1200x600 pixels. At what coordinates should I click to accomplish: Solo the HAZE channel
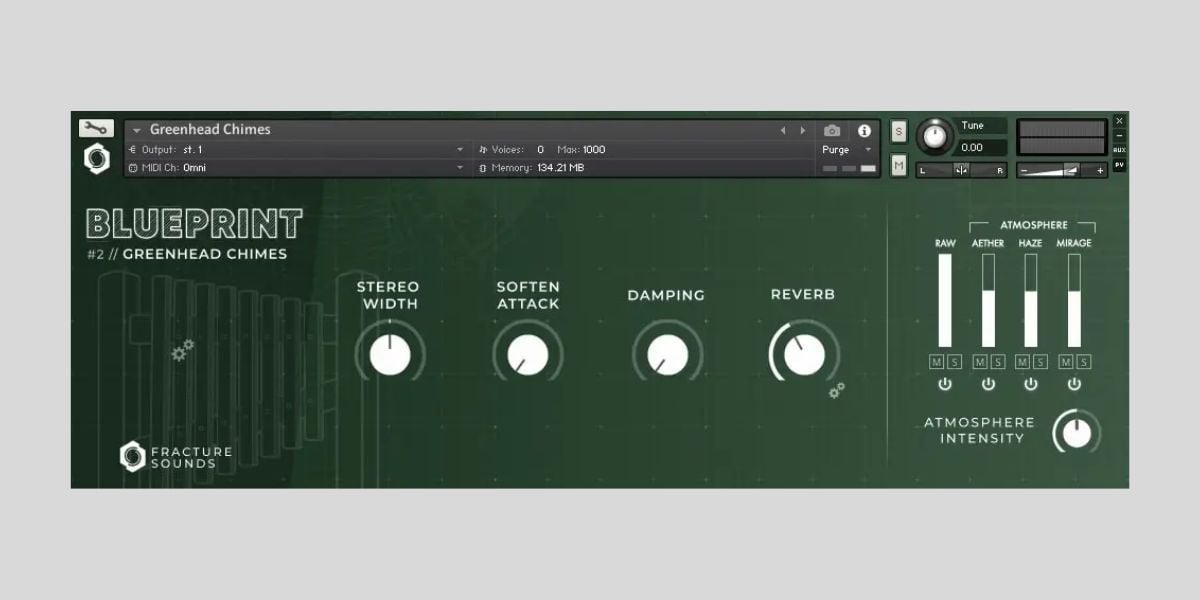(x=1040, y=361)
